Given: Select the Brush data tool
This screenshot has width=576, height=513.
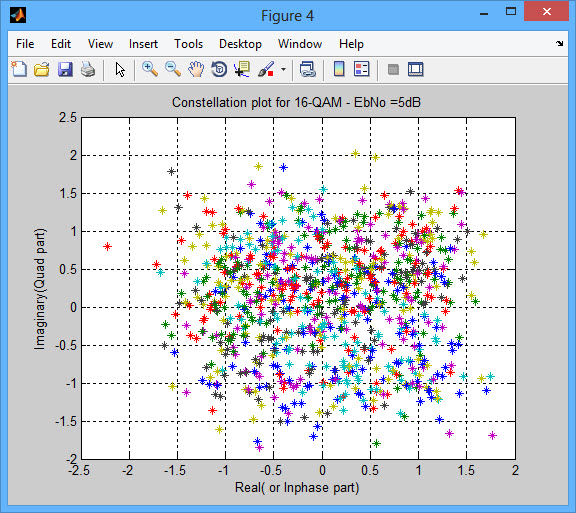Looking at the screenshot, I should 266,69.
